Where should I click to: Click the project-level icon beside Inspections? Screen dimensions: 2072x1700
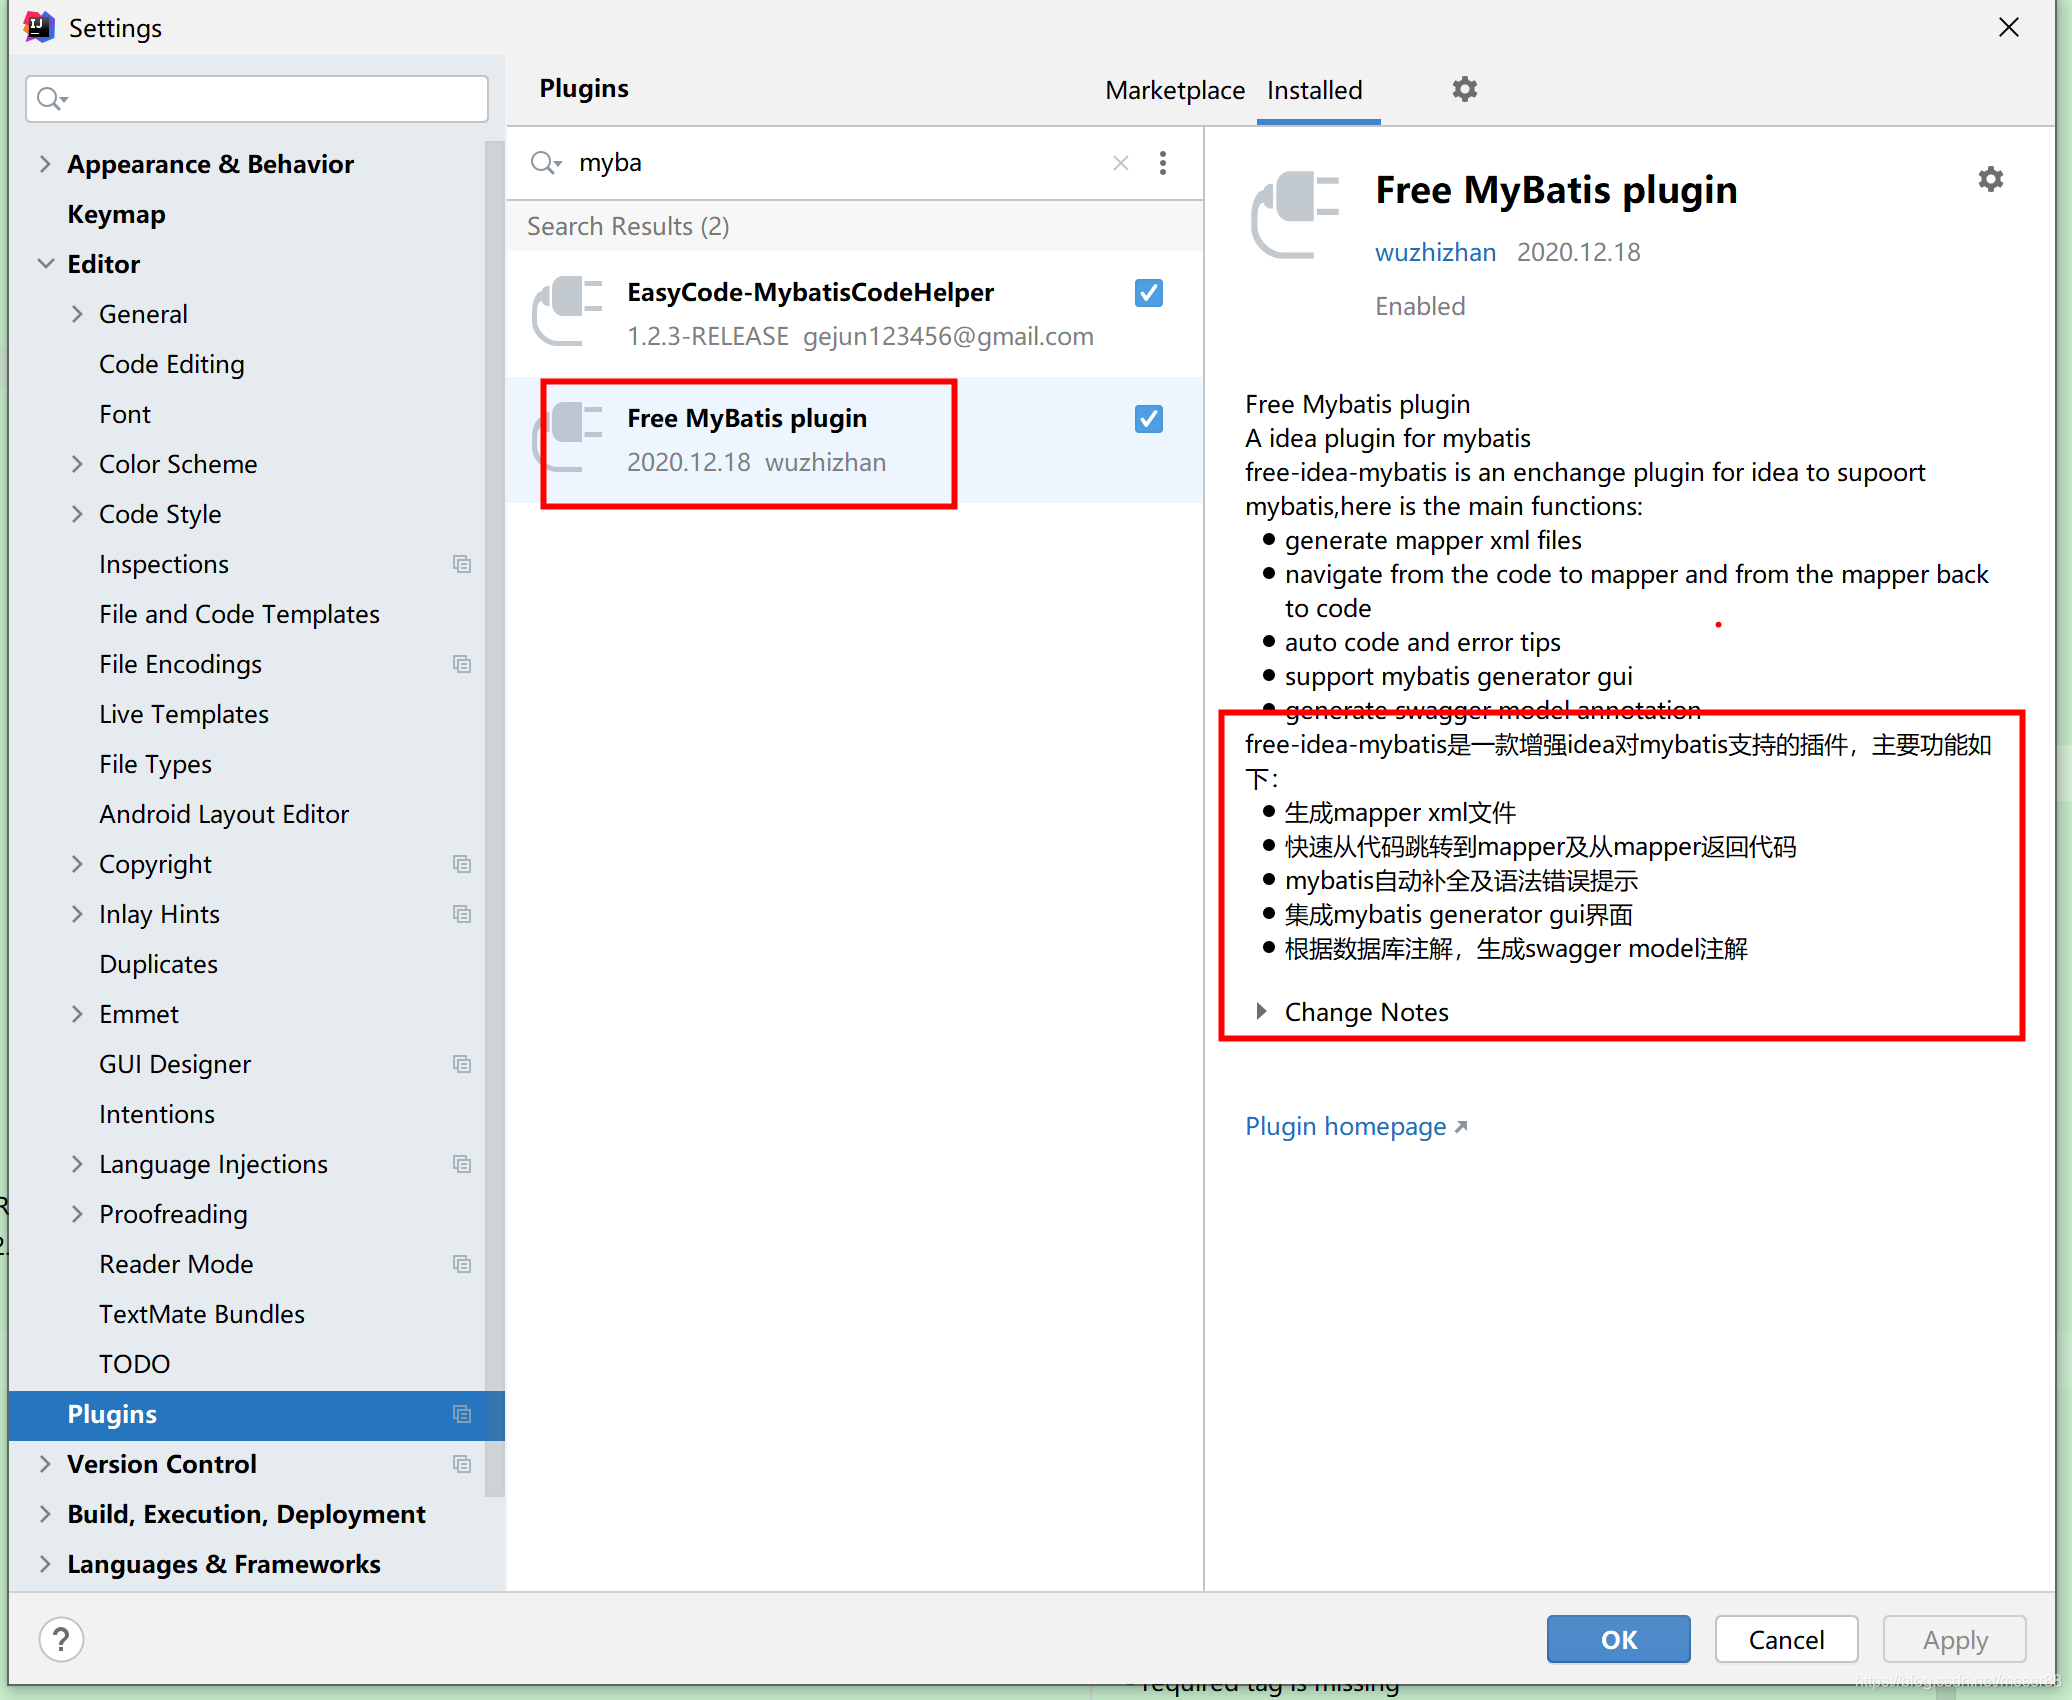(x=461, y=564)
